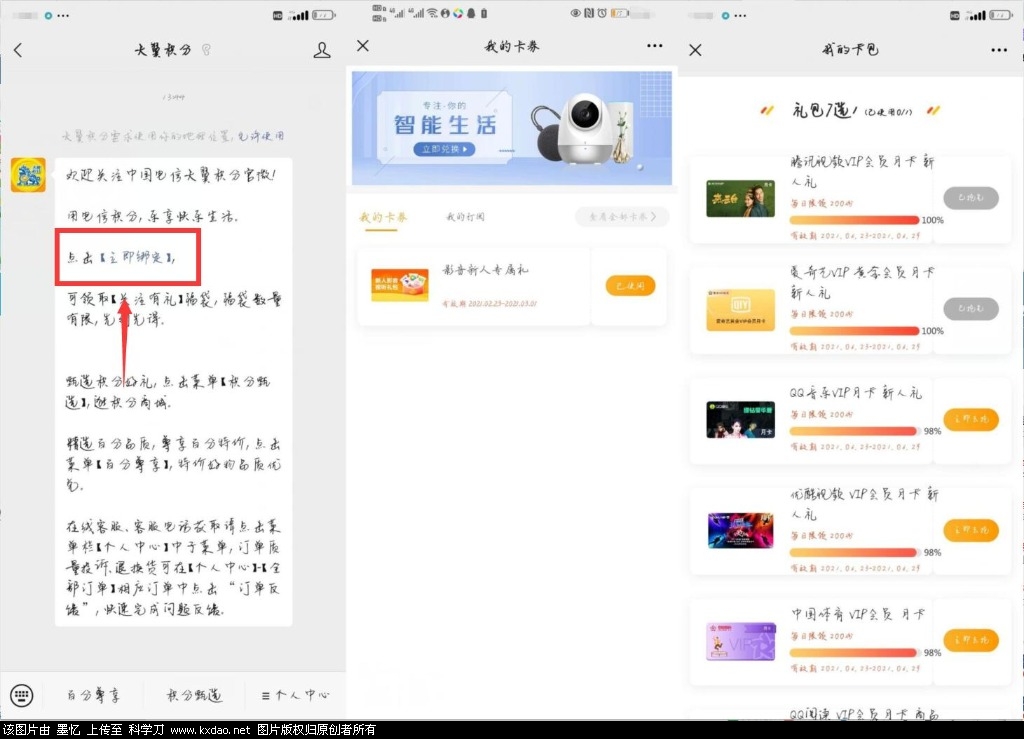Screen dimensions: 1024x739
Task: Tap the 爱奇艺VIP 100% progress bar
Action: coord(854,331)
